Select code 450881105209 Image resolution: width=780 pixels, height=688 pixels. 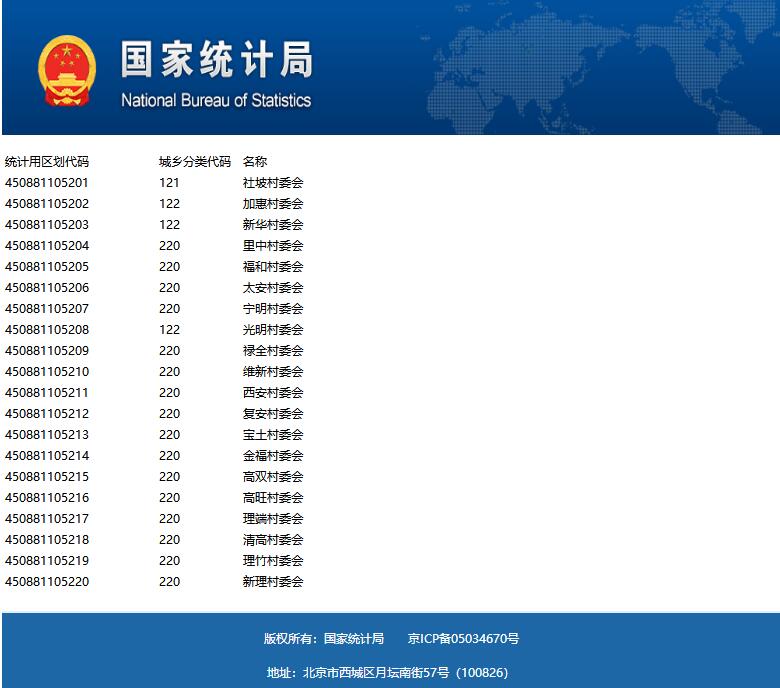[x=47, y=351]
